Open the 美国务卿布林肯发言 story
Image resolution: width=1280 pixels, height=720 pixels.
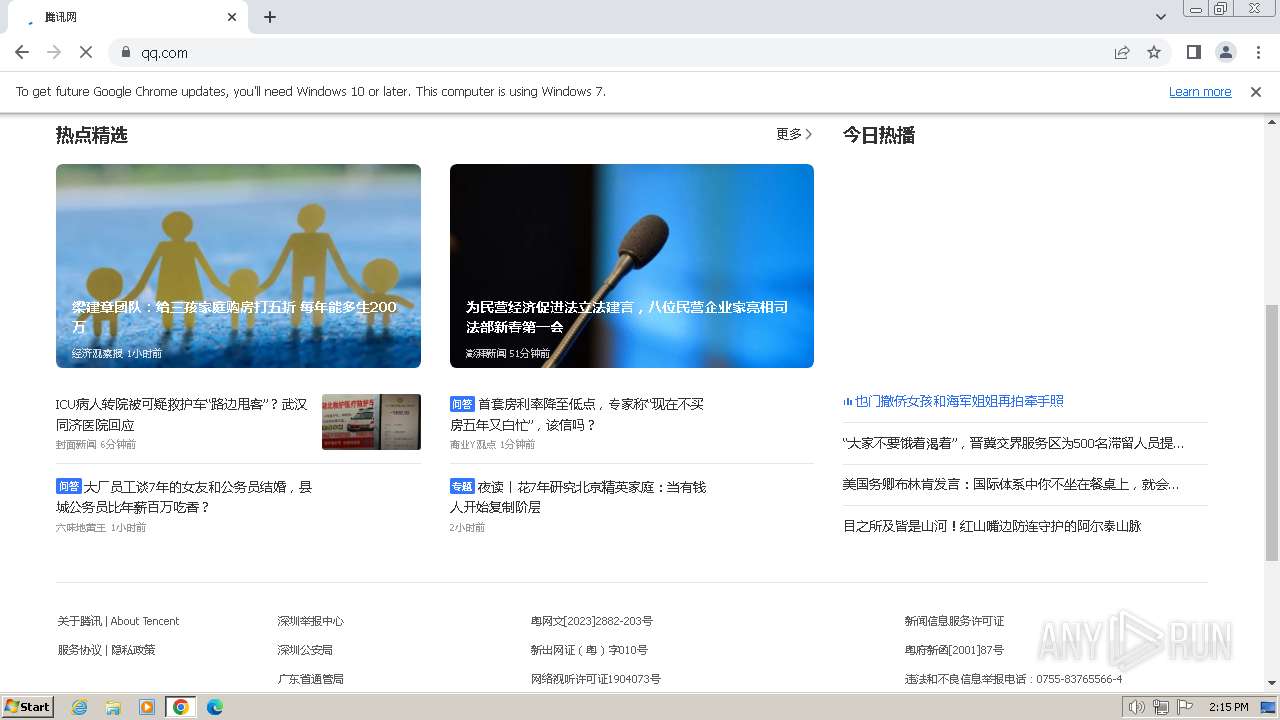1011,484
